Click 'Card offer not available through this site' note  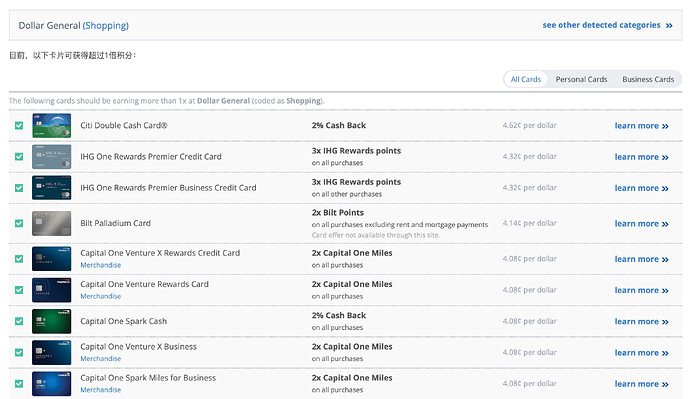[375, 235]
